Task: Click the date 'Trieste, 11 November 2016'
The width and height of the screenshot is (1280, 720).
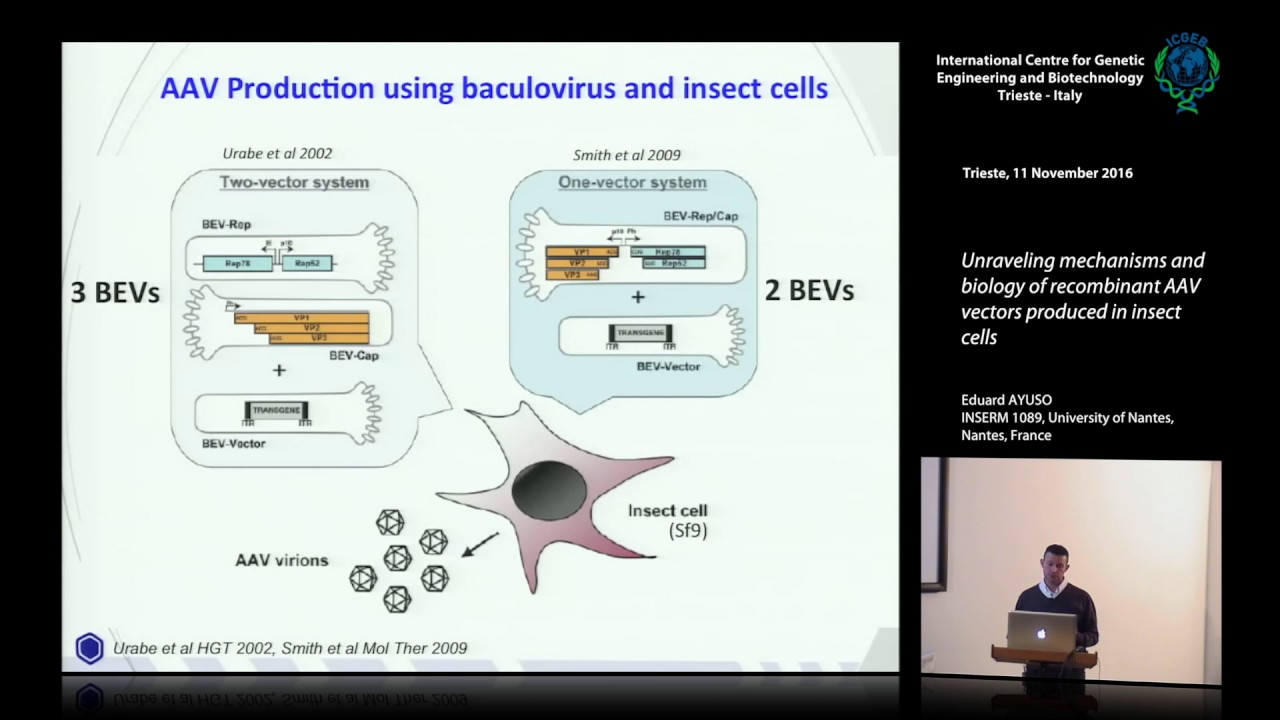Action: coord(1047,173)
